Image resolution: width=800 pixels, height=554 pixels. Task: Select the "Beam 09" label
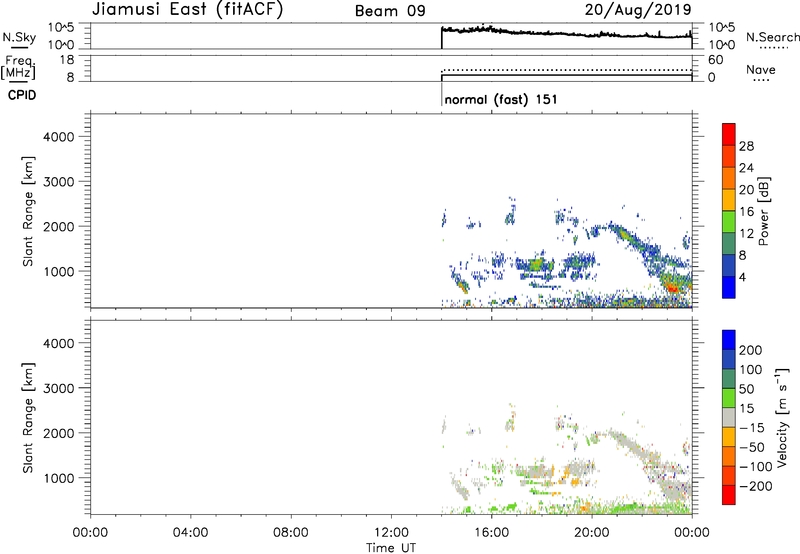click(x=390, y=11)
